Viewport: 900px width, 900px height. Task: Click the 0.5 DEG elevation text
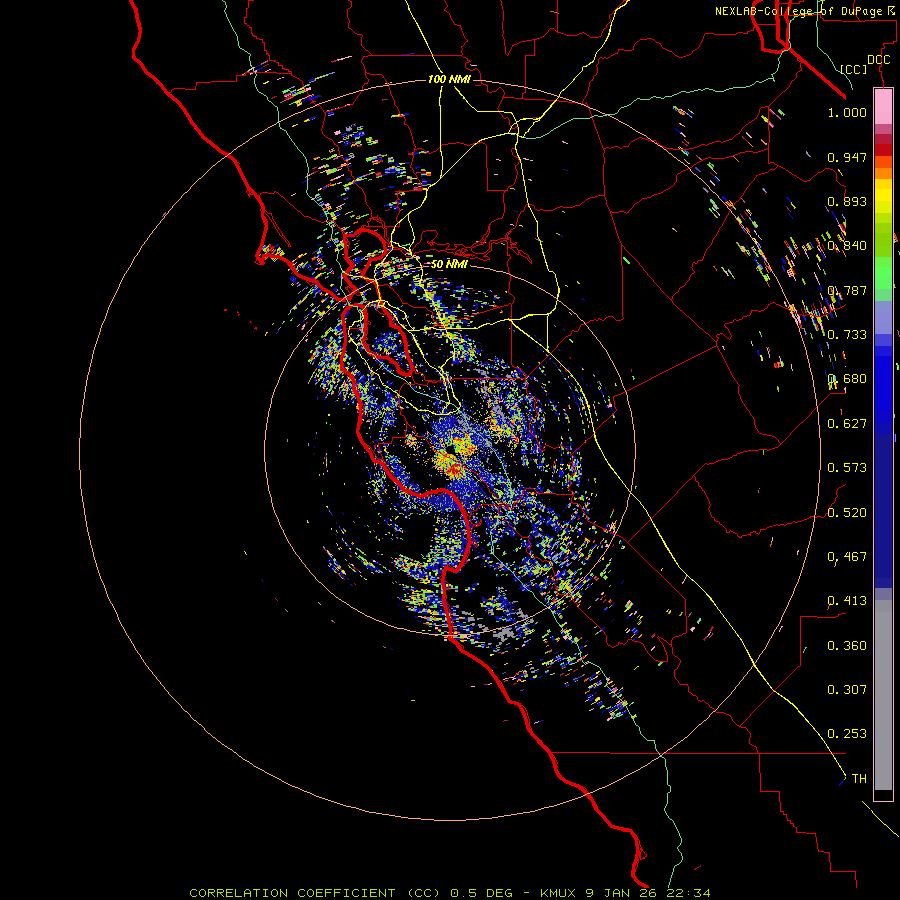point(482,893)
